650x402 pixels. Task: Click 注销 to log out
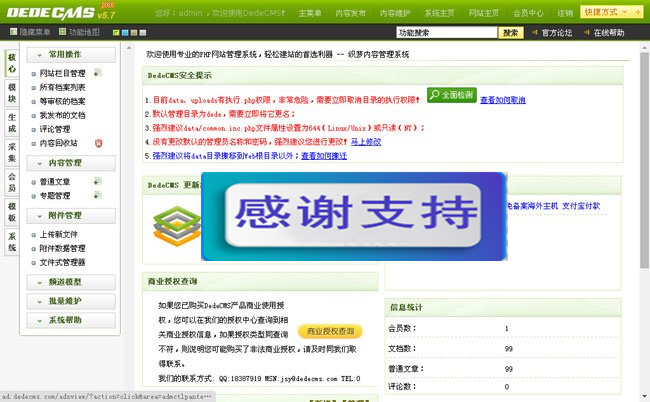[x=565, y=13]
